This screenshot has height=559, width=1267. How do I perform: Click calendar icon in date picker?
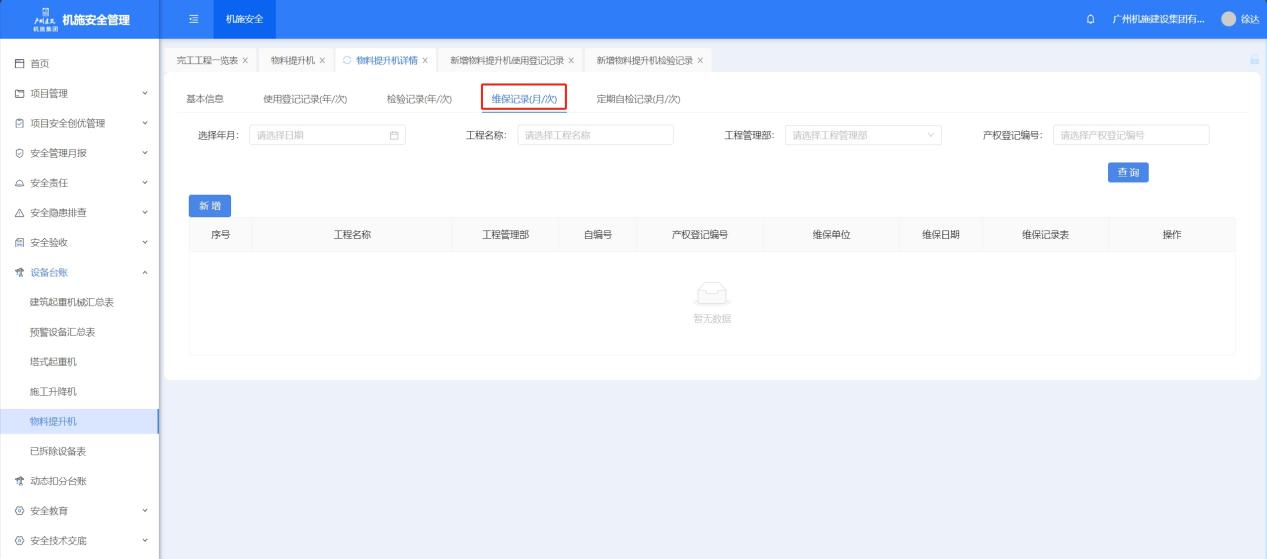pos(394,135)
